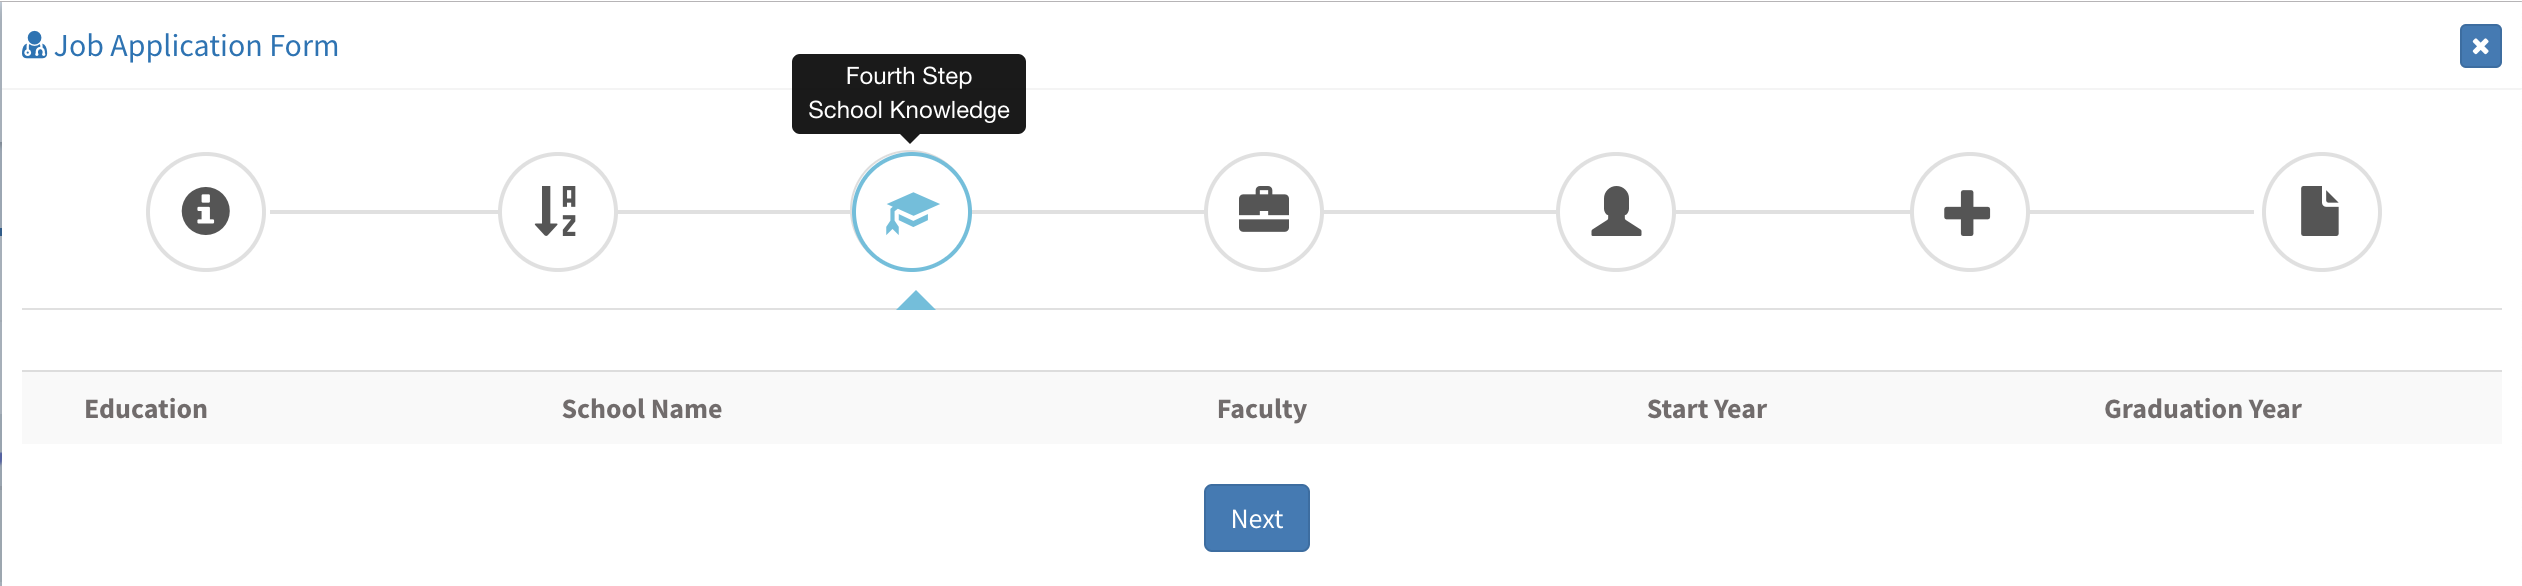Image resolution: width=2522 pixels, height=586 pixels.
Task: Open the briefcase work experience step
Action: 1264,212
